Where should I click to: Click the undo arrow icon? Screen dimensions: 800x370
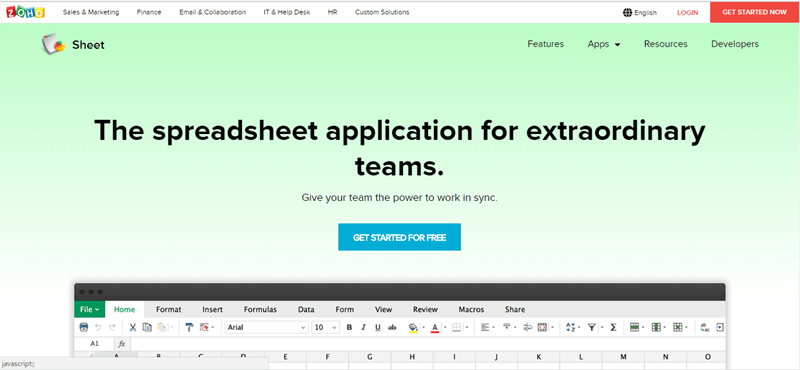point(98,327)
